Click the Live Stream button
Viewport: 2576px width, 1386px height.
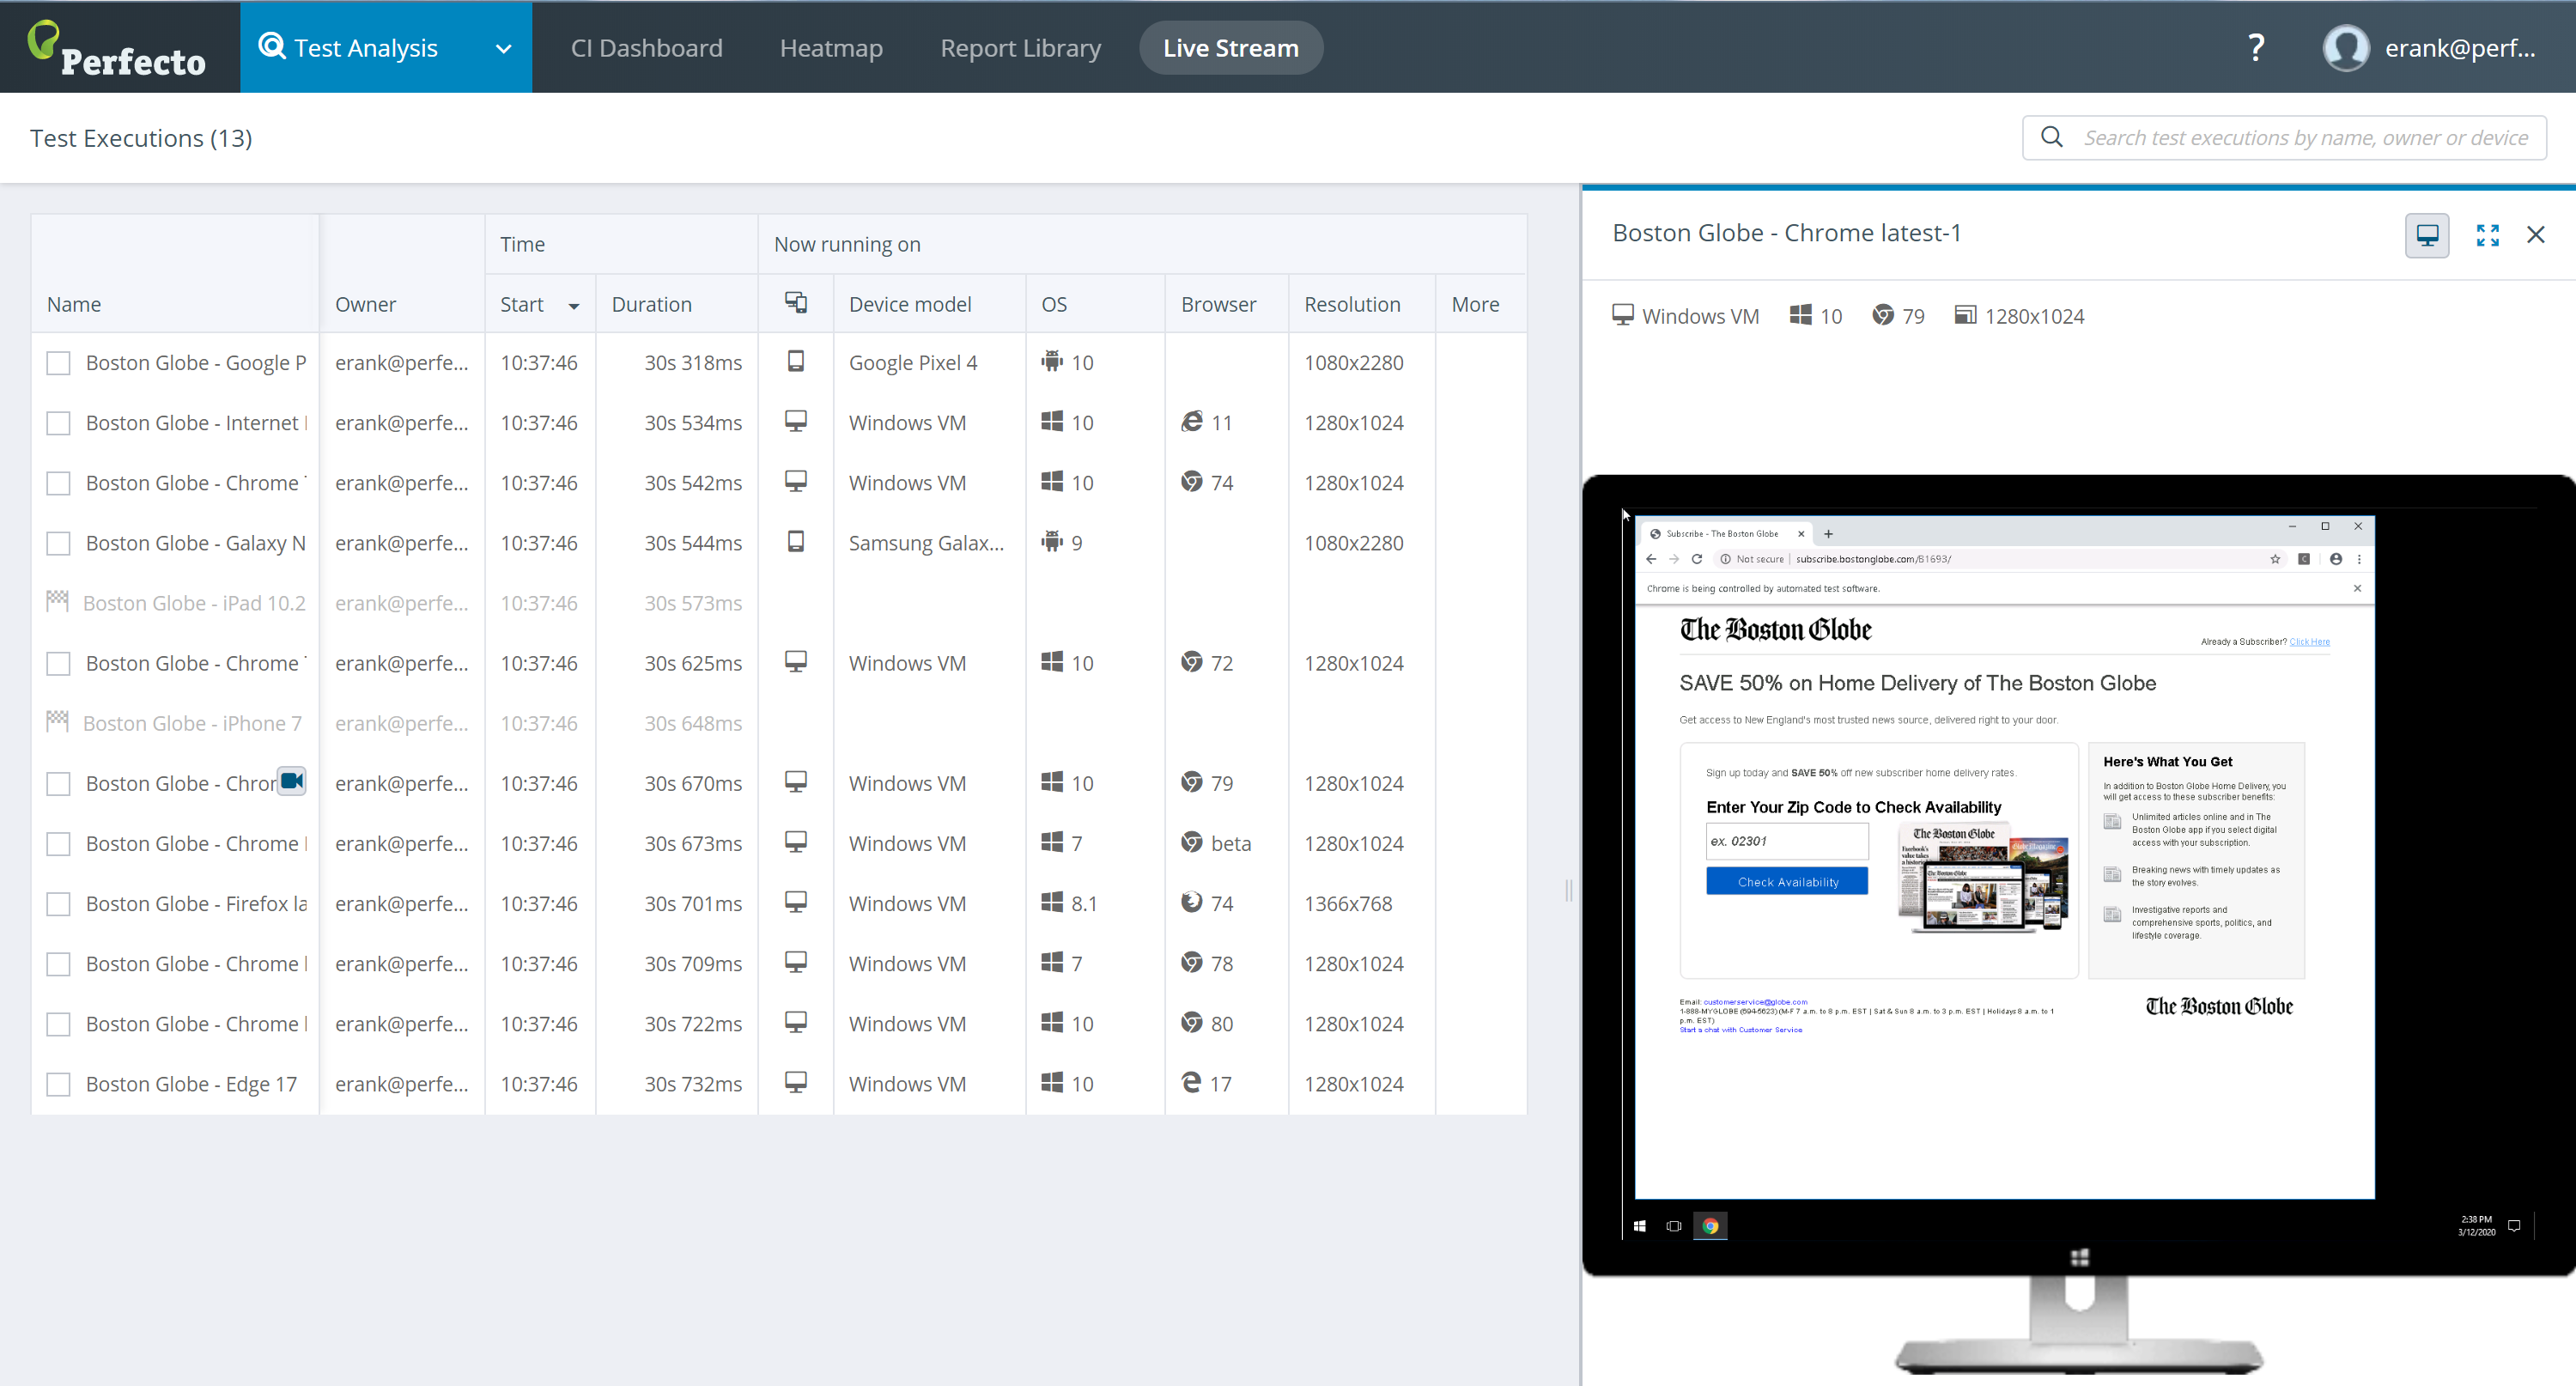pyautogui.click(x=1230, y=48)
